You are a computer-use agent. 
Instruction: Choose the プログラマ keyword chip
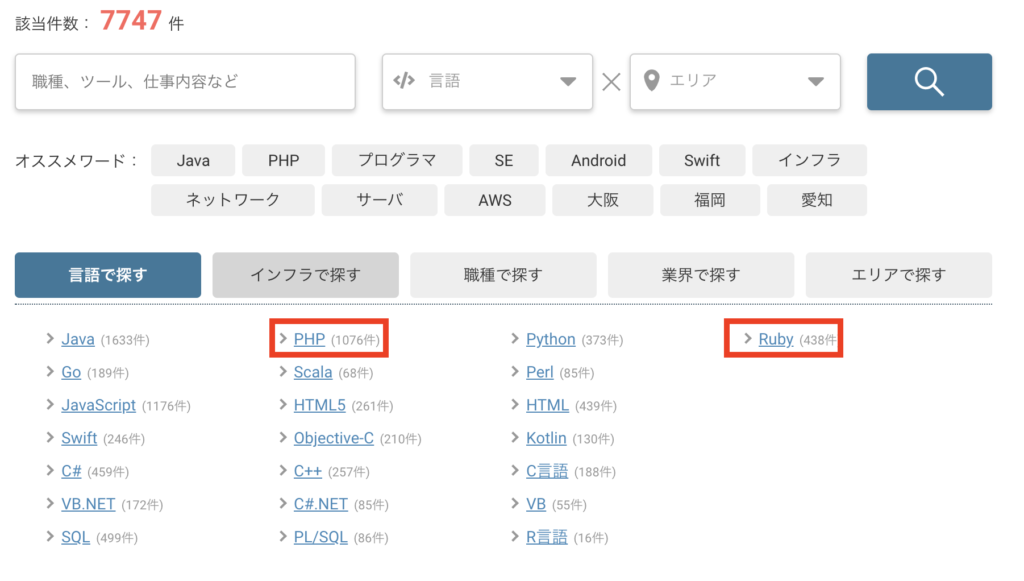coord(397,161)
